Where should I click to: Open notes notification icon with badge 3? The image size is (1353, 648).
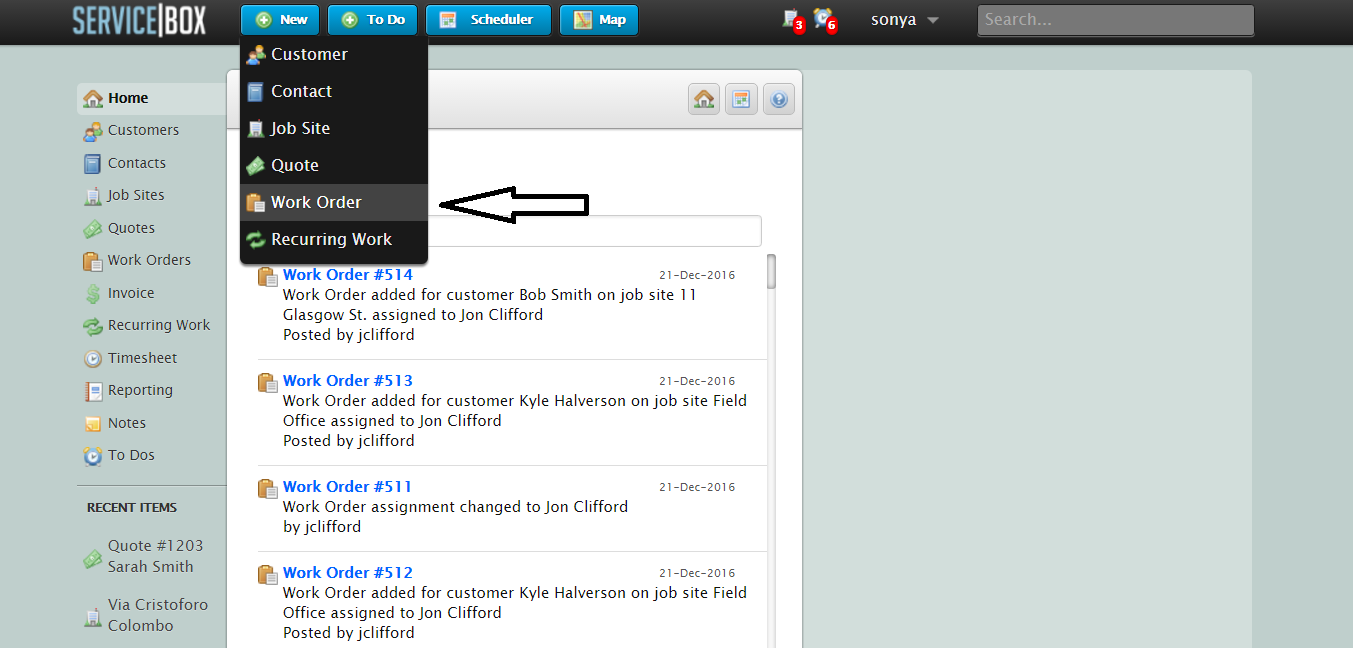pyautogui.click(x=793, y=20)
